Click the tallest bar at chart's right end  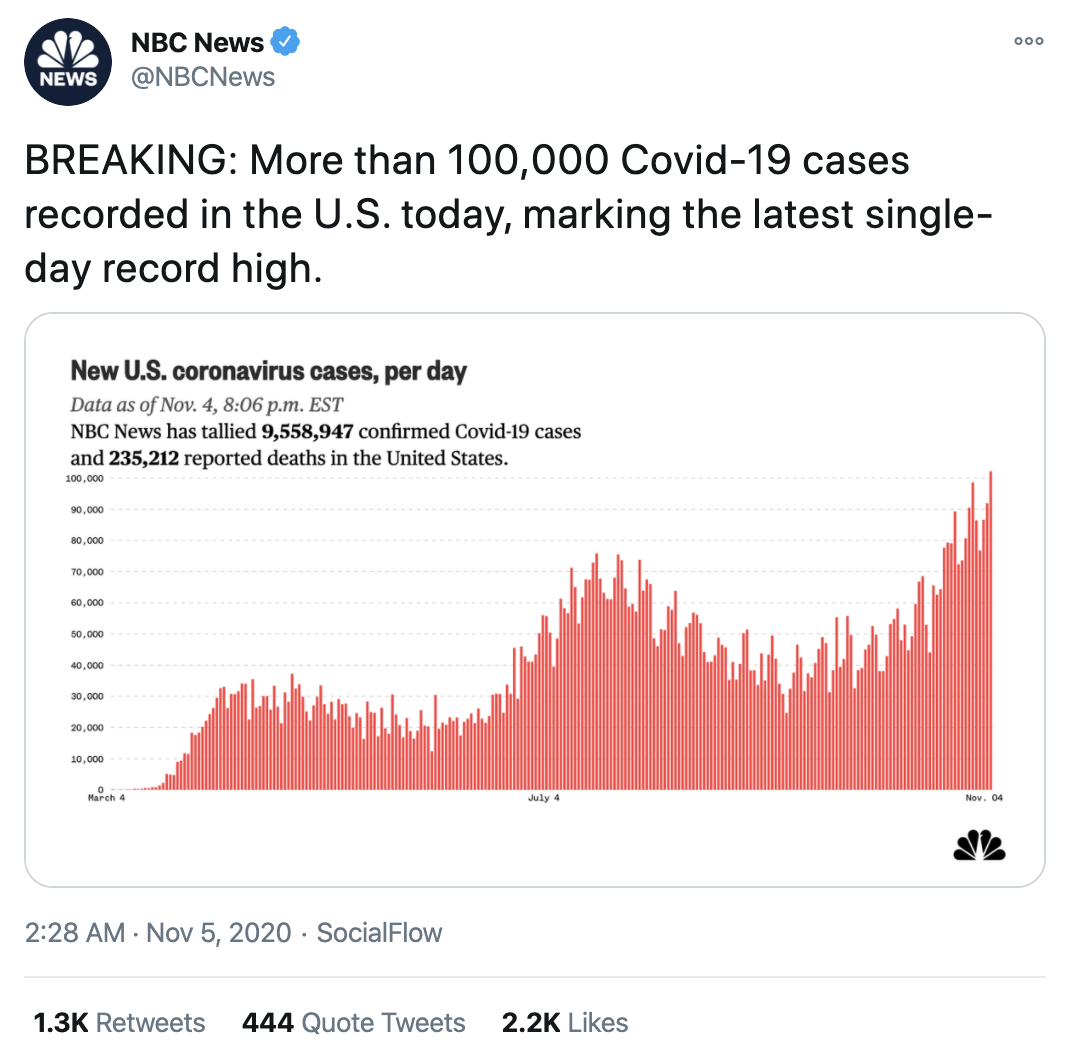click(991, 630)
